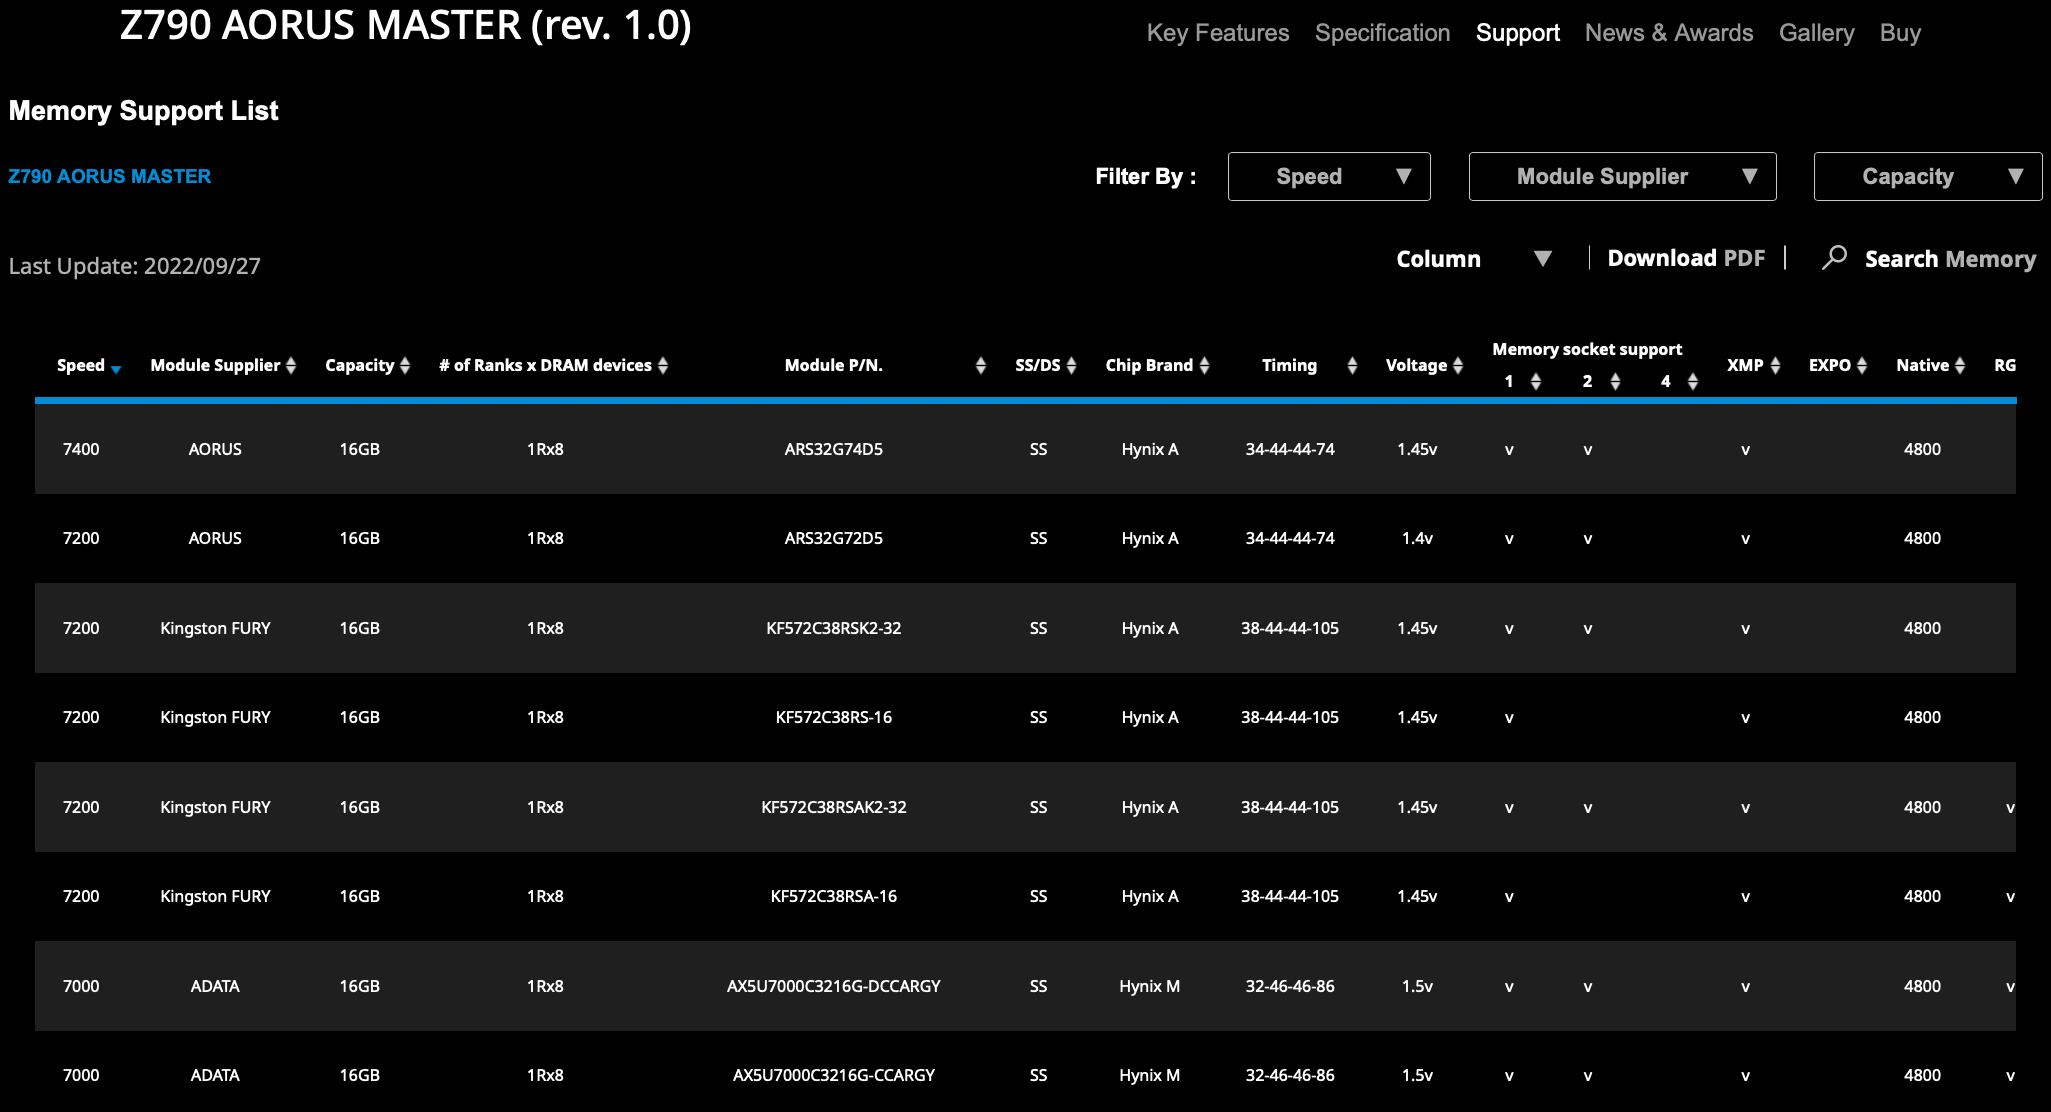Click the Search Memory magnifier icon
2051x1112 pixels.
point(1834,258)
